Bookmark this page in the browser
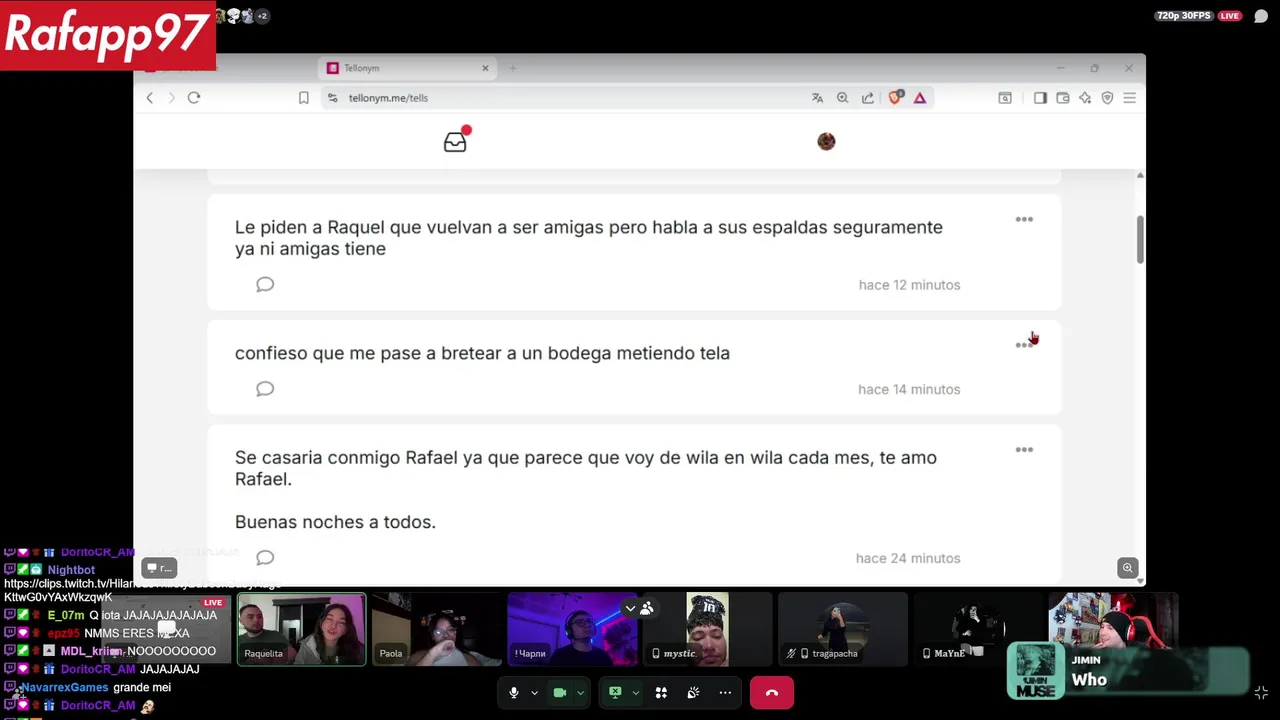The width and height of the screenshot is (1280, 720). coord(304,98)
